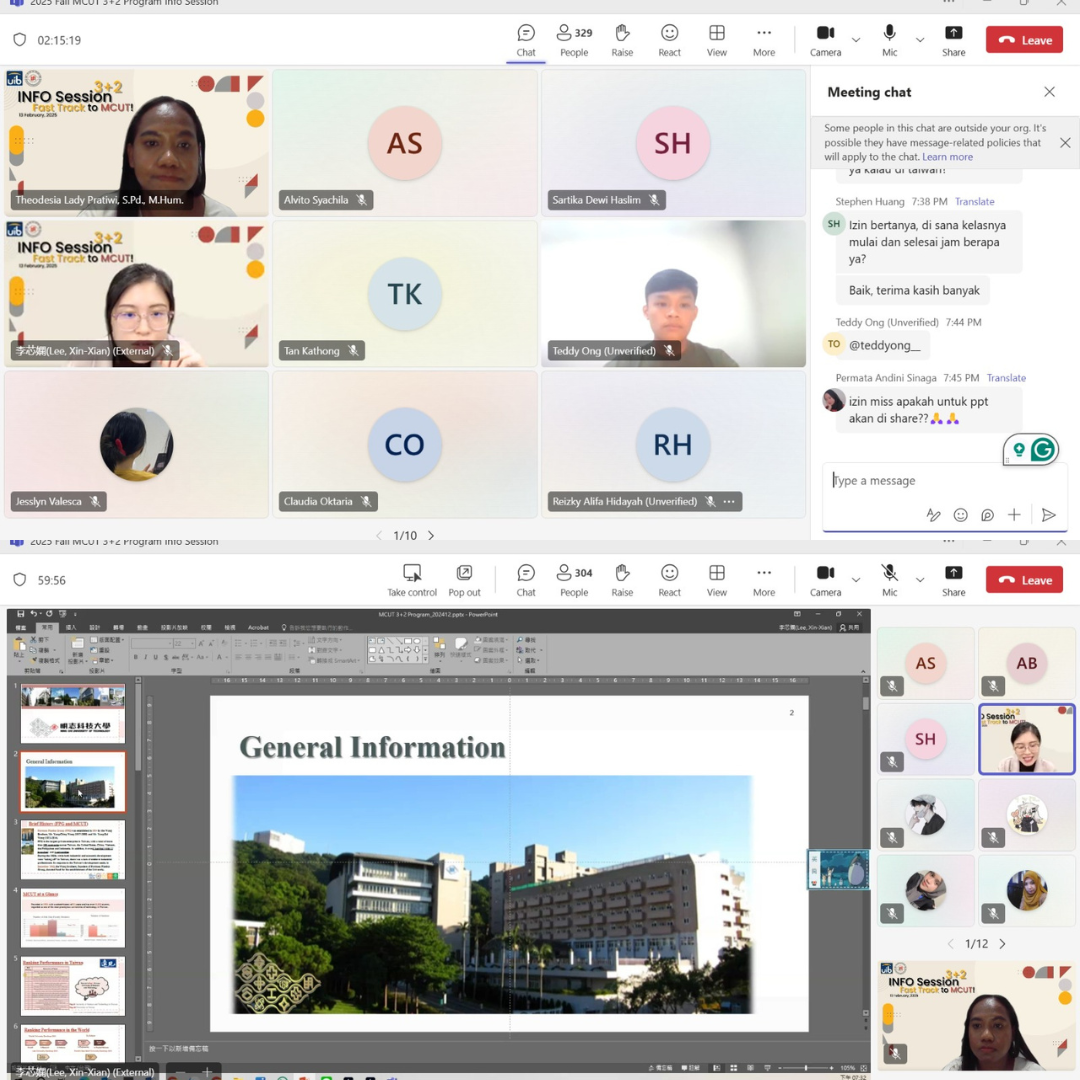Open View layout options in top window
This screenshot has height=1080, width=1080.
716,41
